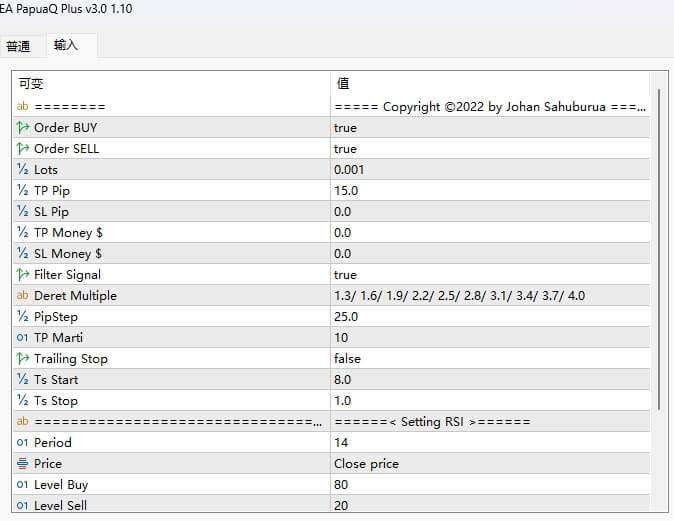Click the arrow icon beside Order BUY

(x=22, y=127)
